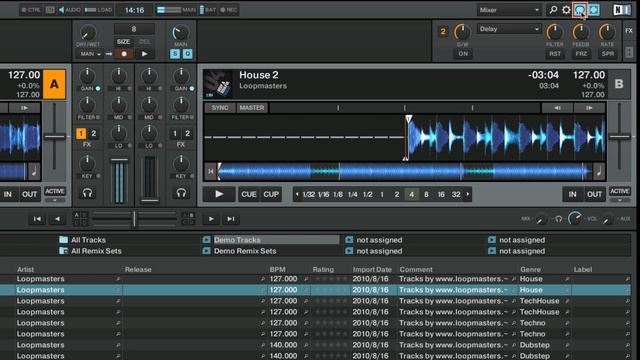Image resolution: width=640 pixels, height=360 pixels.
Task: Click the FRZ button in FX unit
Action: [581, 53]
